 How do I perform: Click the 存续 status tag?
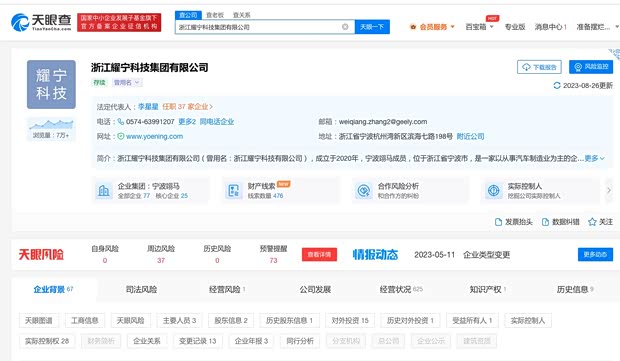point(99,83)
